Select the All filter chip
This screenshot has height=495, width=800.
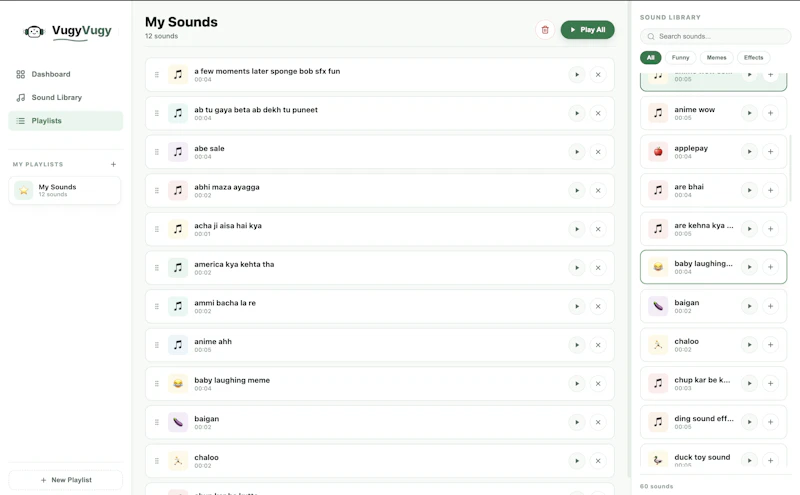[x=651, y=58]
